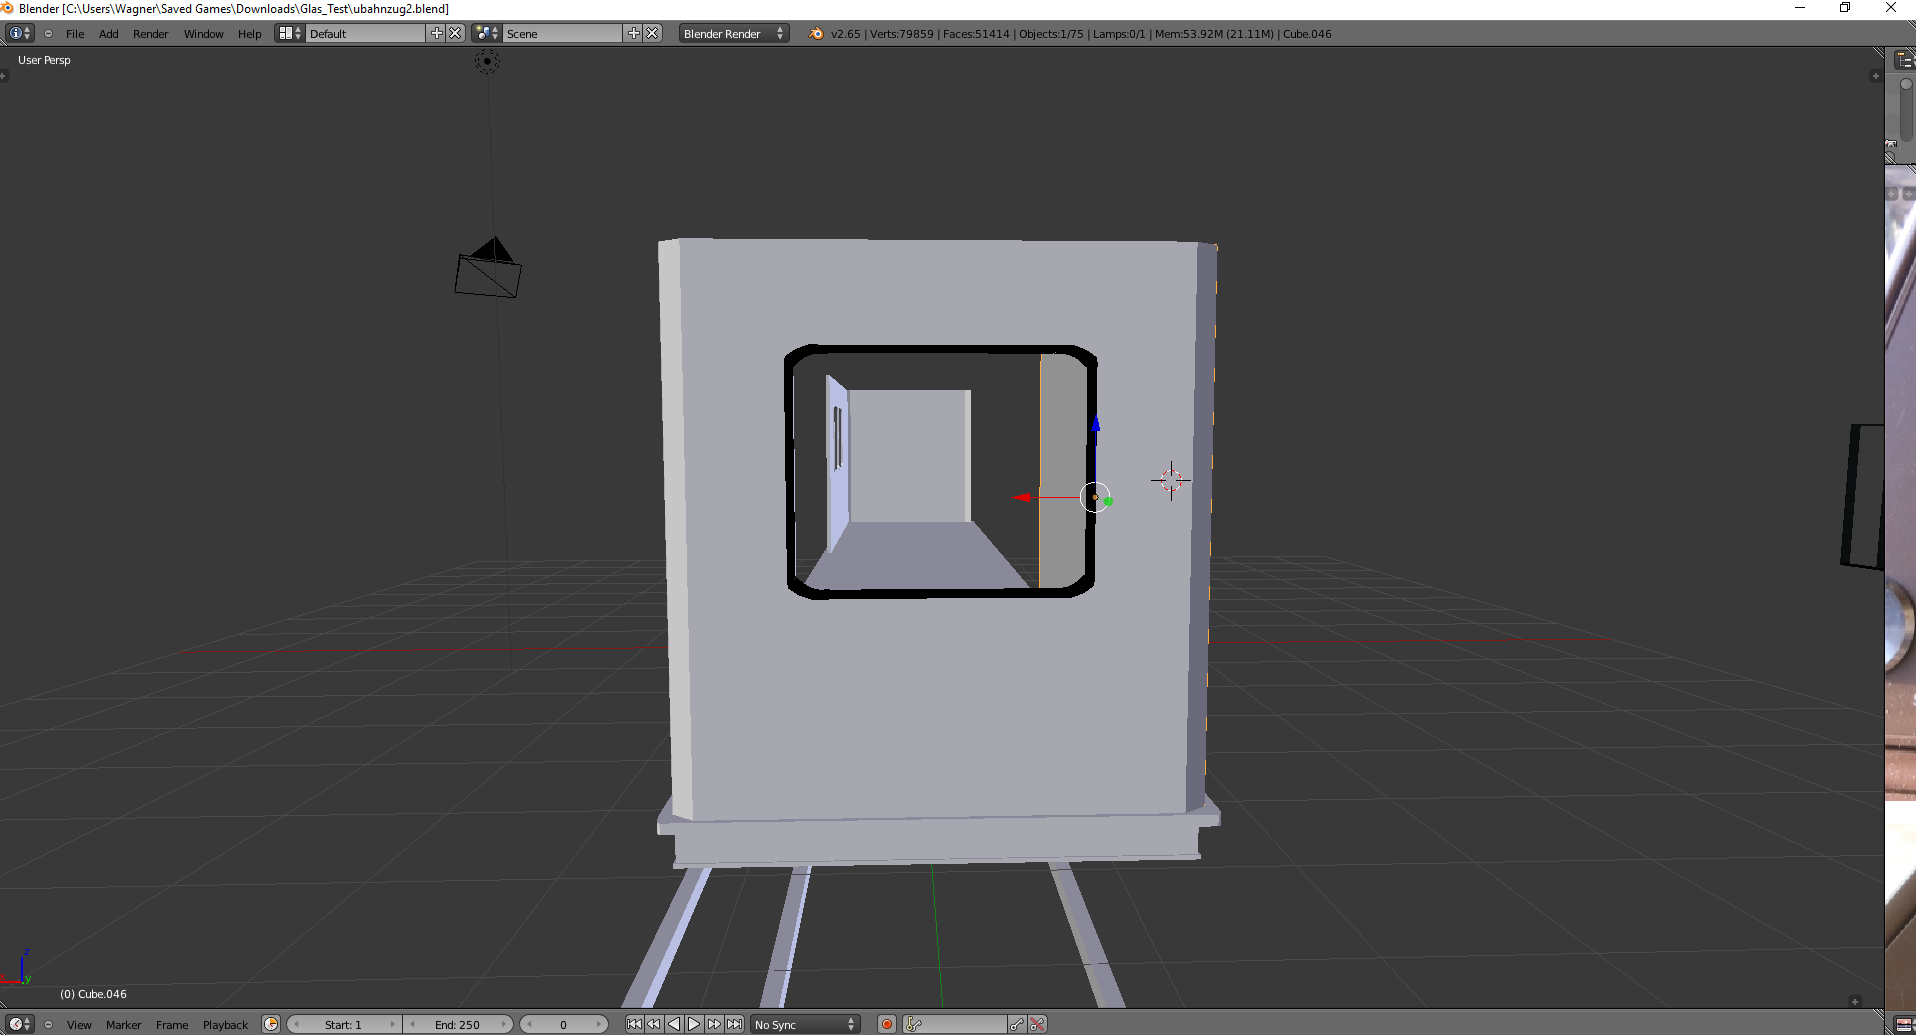The height and width of the screenshot is (1035, 1916).
Task: Restore down the Blender window
Action: click(1845, 8)
